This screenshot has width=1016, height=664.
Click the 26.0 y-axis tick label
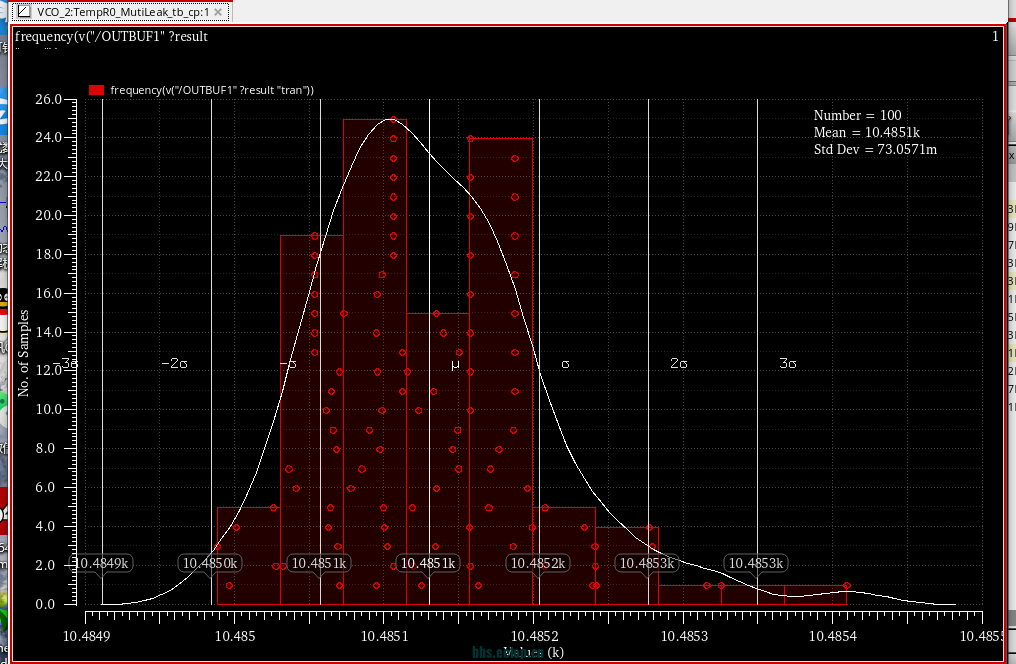click(48, 99)
